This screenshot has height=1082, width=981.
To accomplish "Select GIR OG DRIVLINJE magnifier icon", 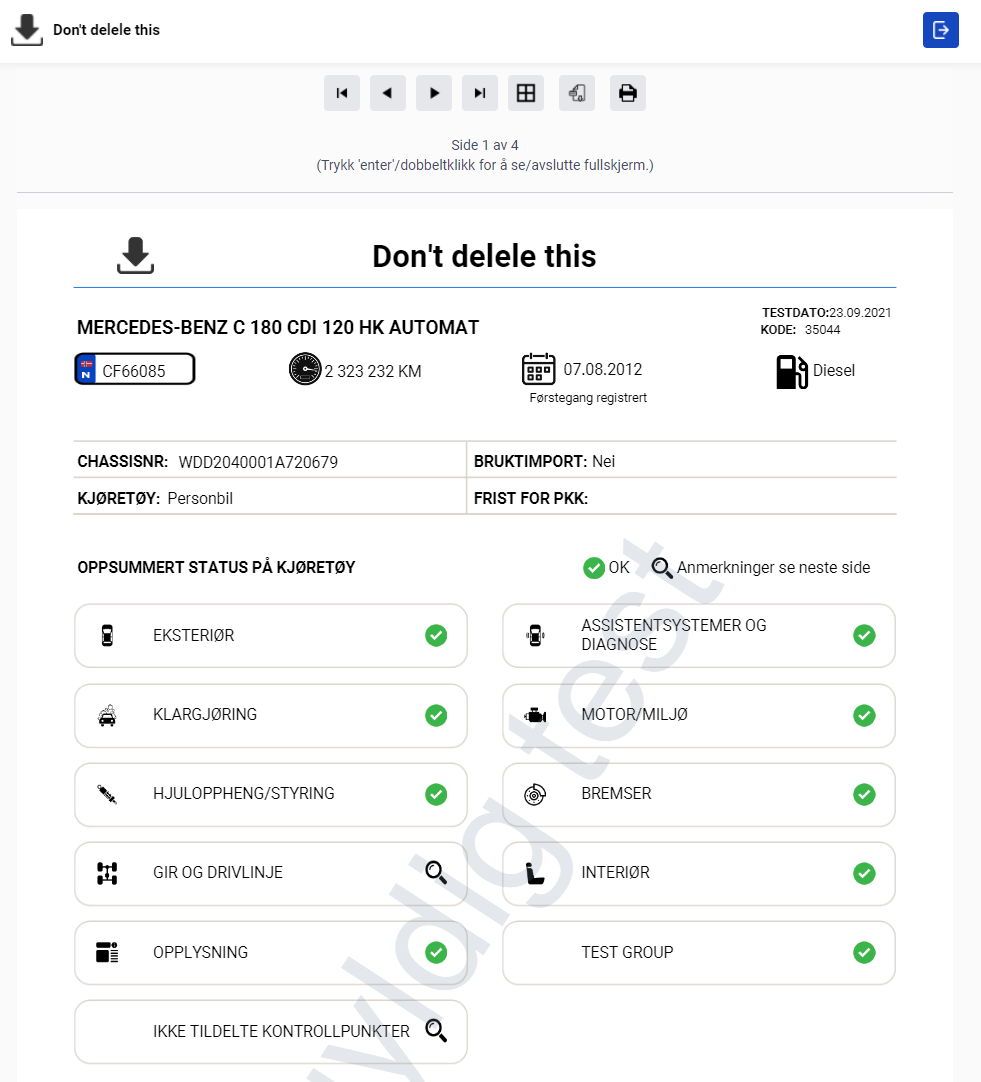I will point(436,873).
